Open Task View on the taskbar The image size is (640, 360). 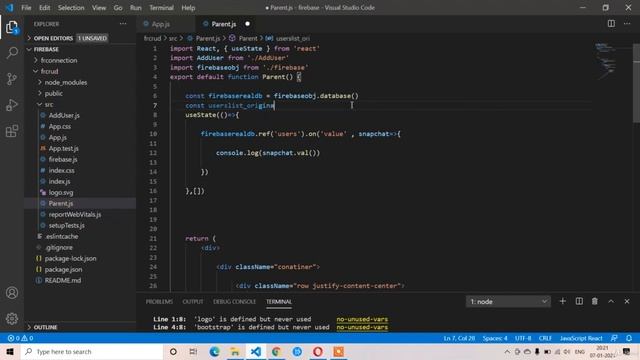point(193,351)
